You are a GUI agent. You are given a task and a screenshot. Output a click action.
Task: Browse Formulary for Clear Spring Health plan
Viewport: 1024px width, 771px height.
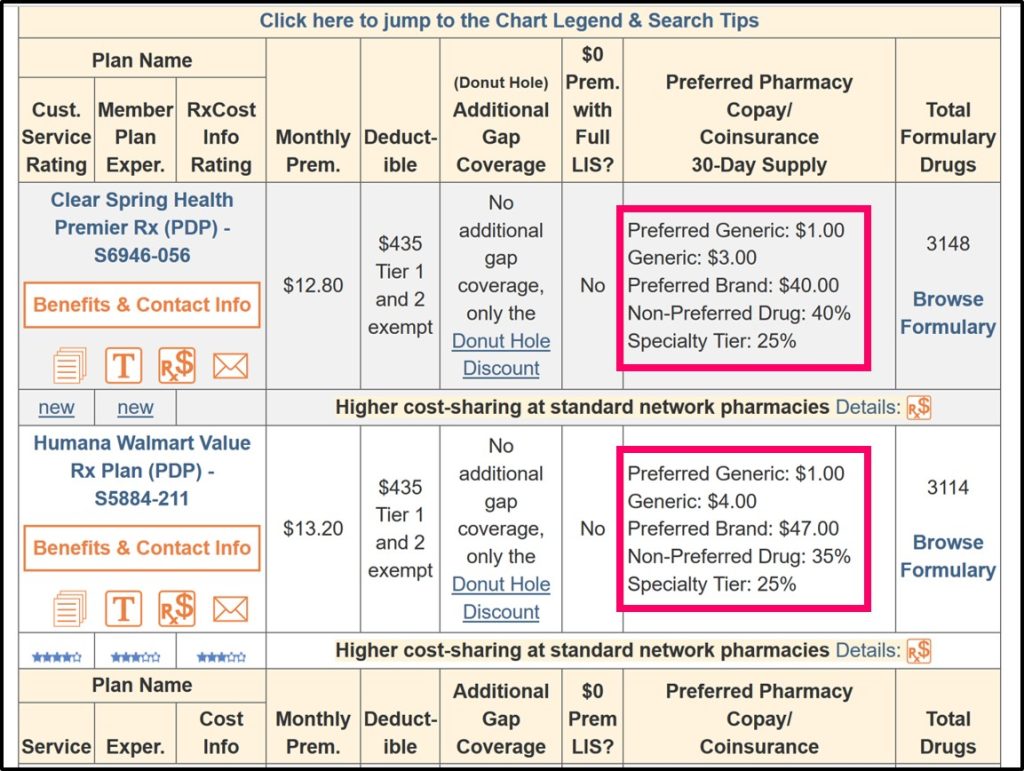tap(947, 313)
